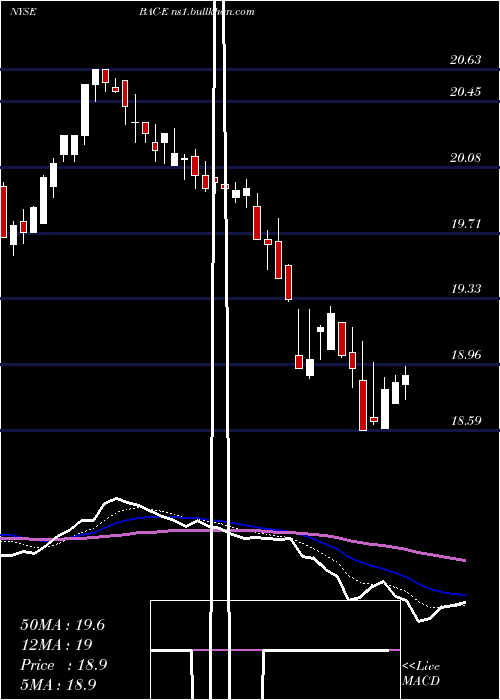Click the 19.33 price level label

[466, 288]
